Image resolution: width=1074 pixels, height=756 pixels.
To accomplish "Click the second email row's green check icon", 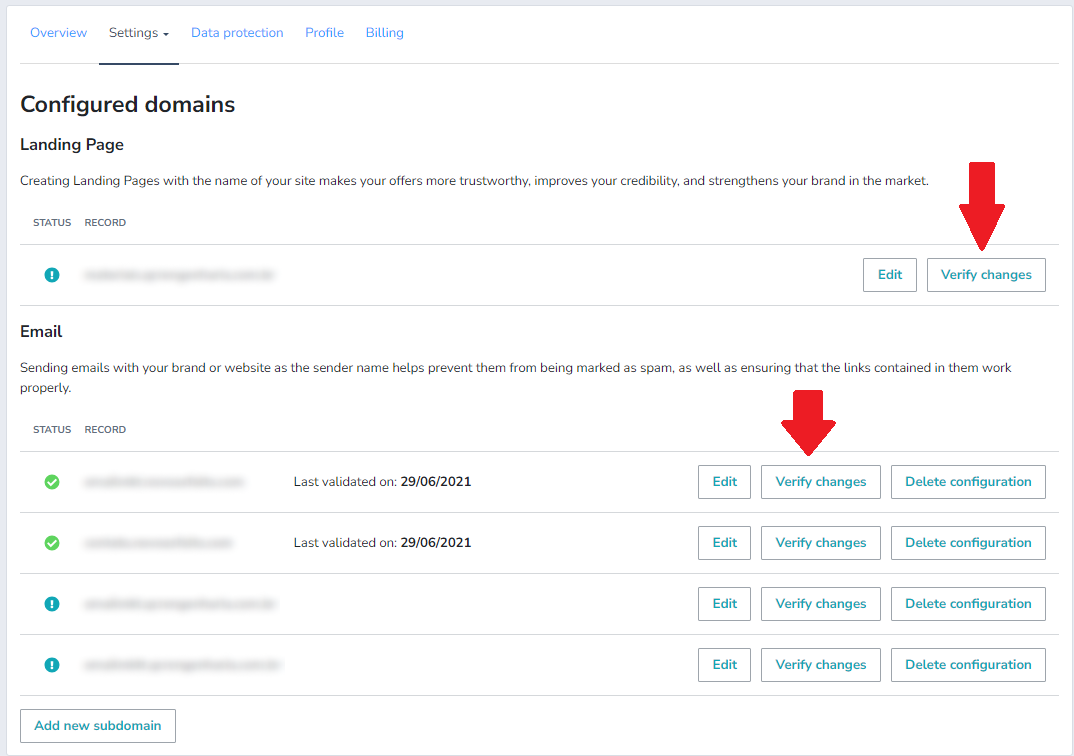I will [52, 543].
